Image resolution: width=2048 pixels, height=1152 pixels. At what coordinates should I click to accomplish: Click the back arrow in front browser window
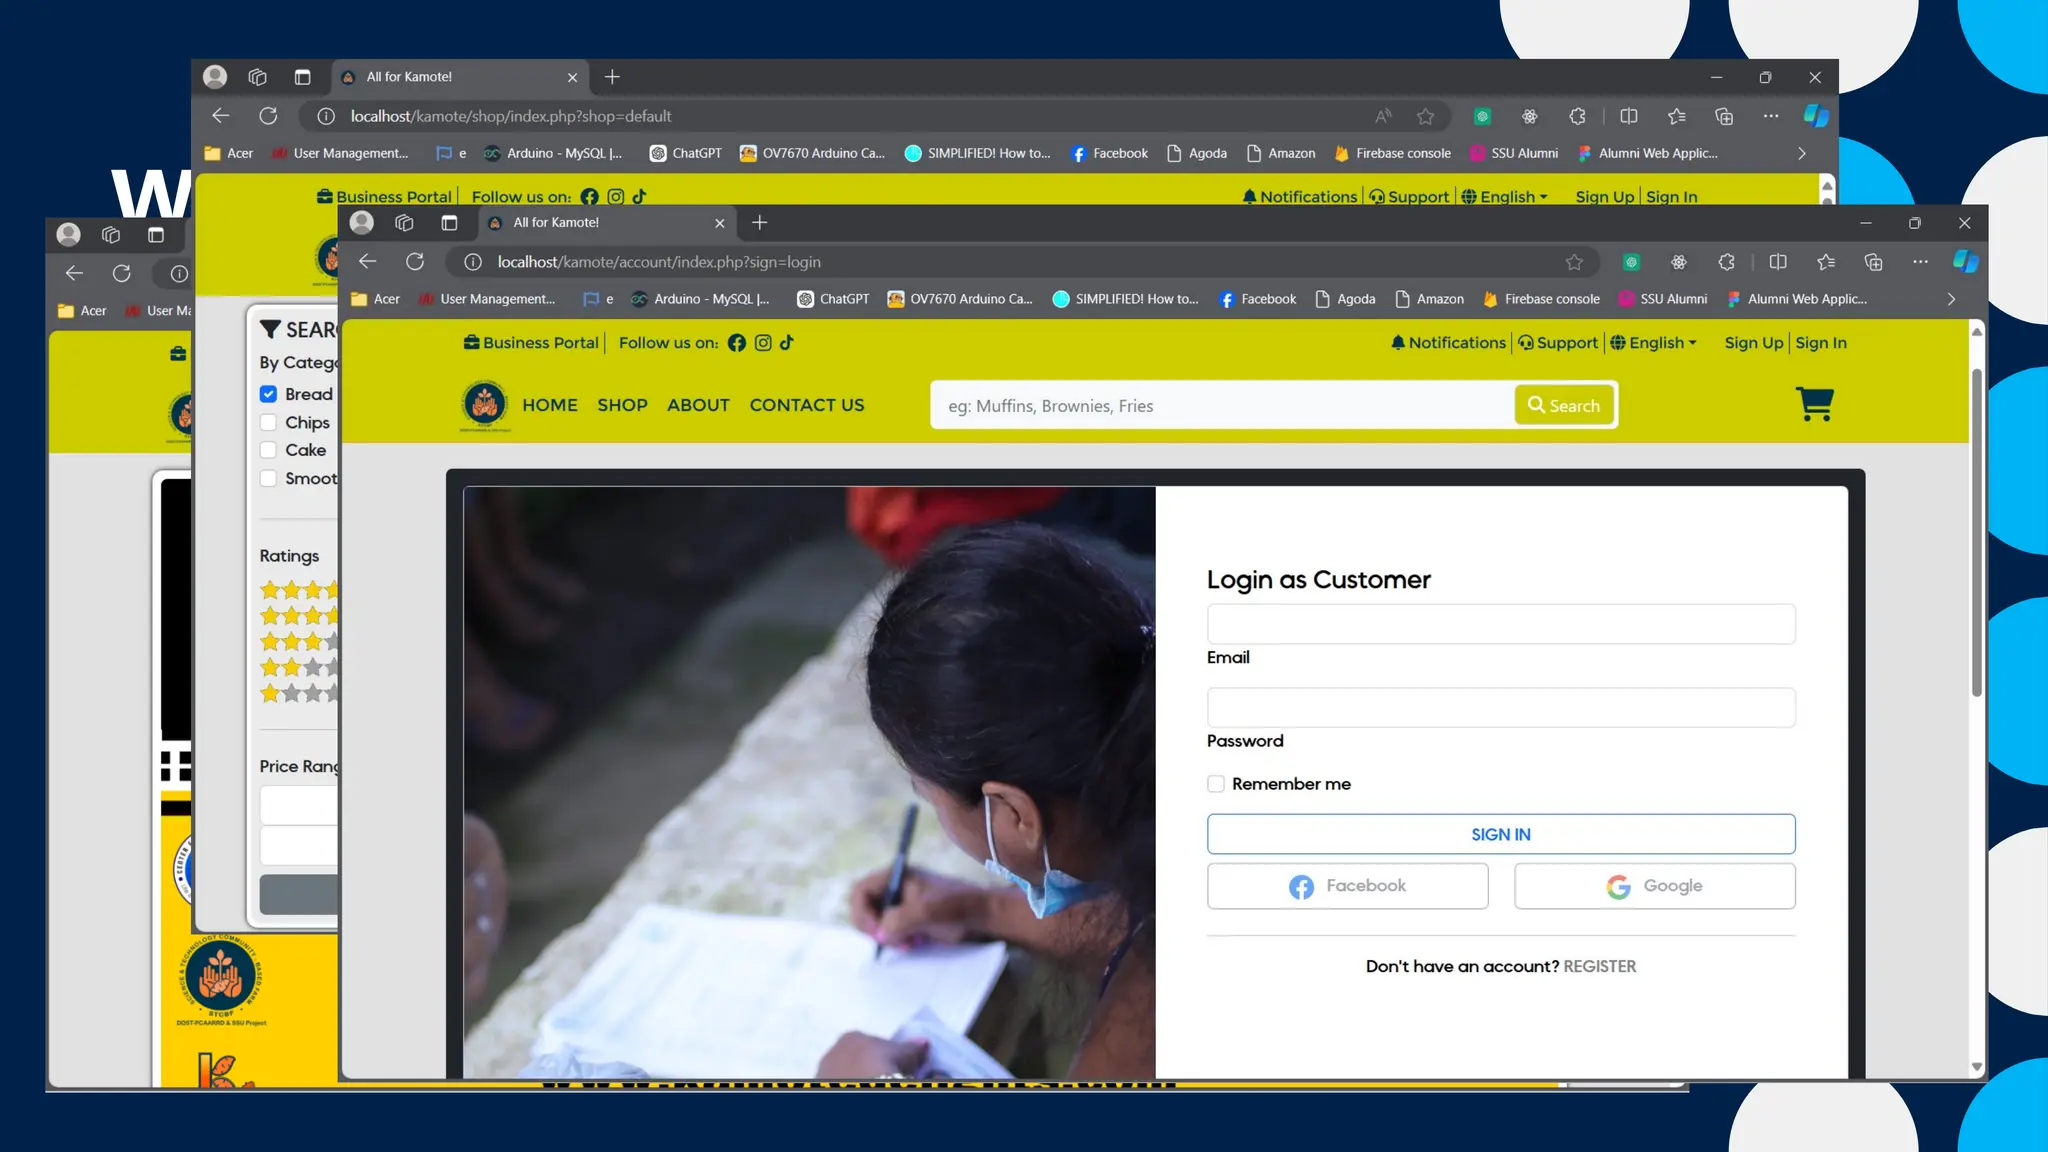(368, 262)
